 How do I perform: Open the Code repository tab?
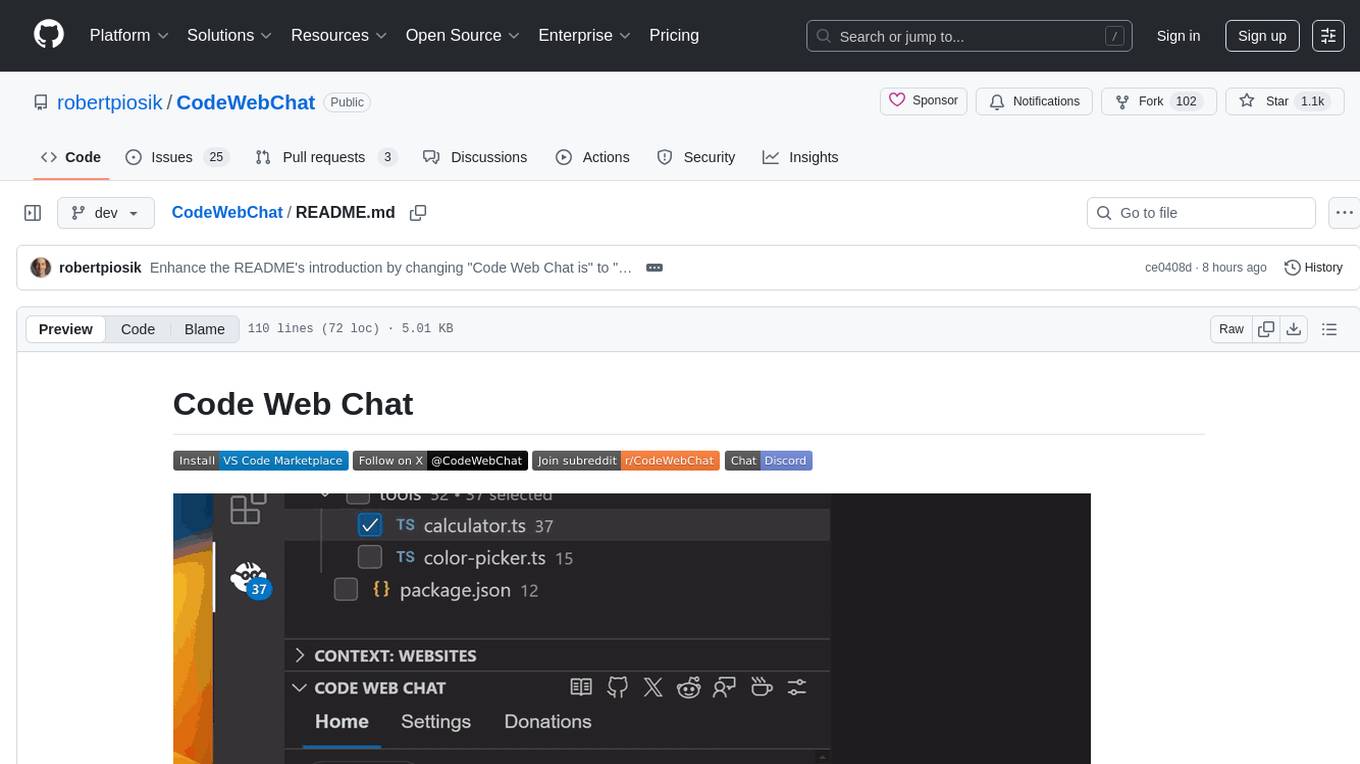tap(71, 157)
